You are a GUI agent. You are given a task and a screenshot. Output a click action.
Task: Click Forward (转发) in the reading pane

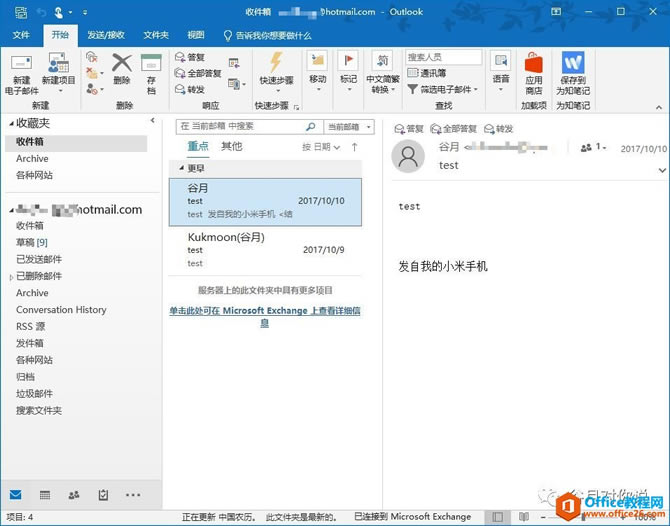click(499, 128)
